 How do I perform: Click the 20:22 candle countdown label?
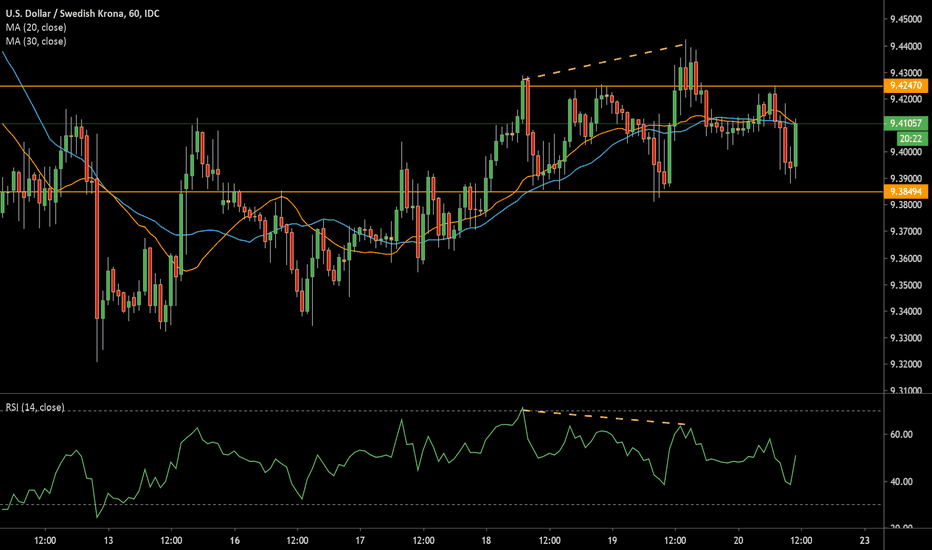coord(904,138)
